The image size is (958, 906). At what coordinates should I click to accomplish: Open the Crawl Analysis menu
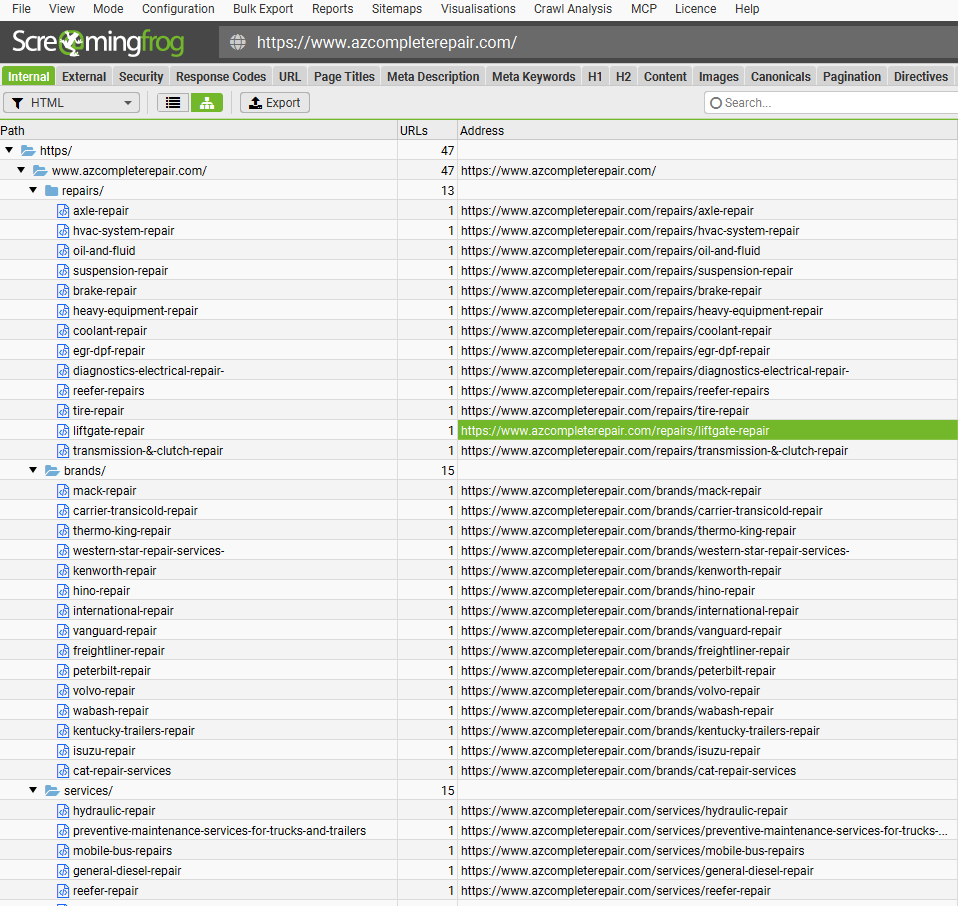[x=573, y=9]
